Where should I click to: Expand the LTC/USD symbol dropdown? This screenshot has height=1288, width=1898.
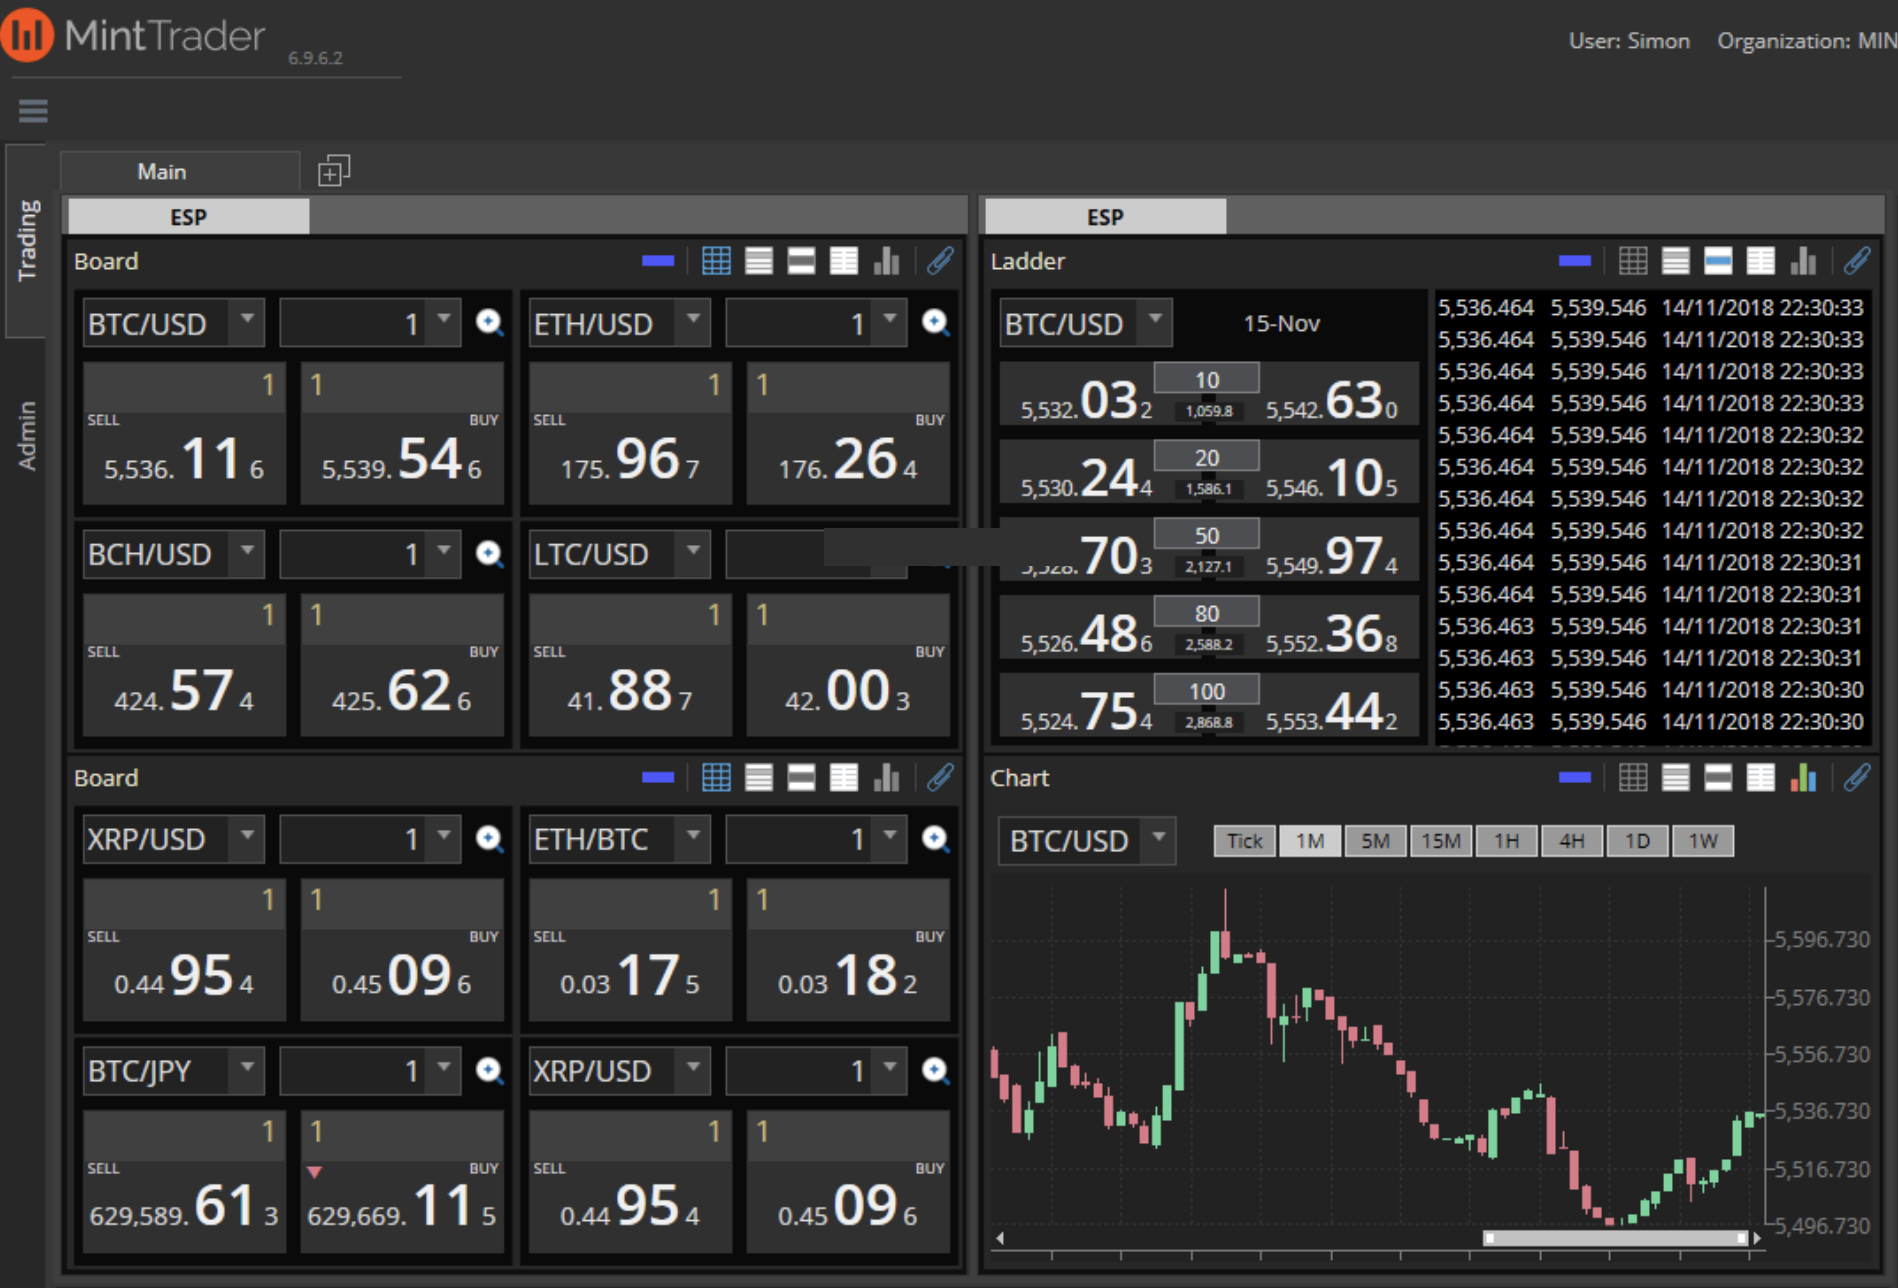693,554
